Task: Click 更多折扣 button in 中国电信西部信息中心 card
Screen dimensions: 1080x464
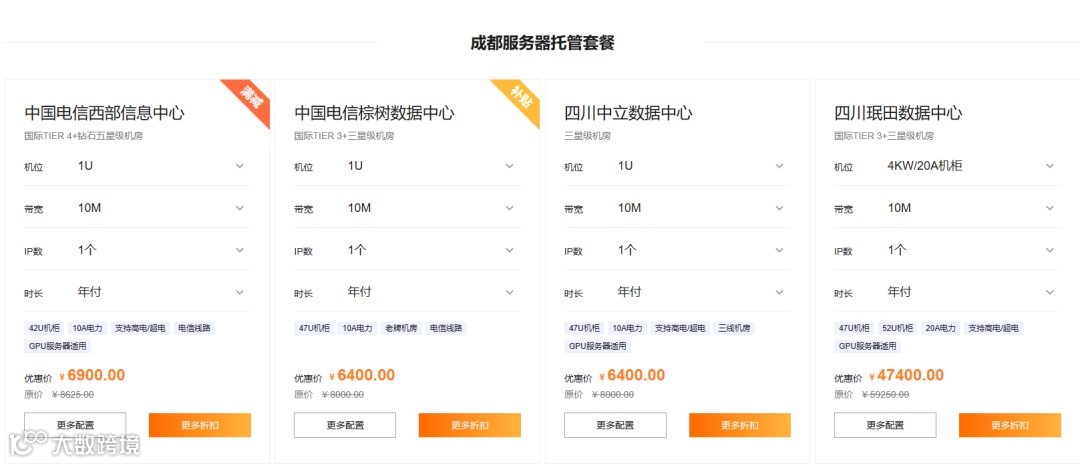Action: pos(200,425)
